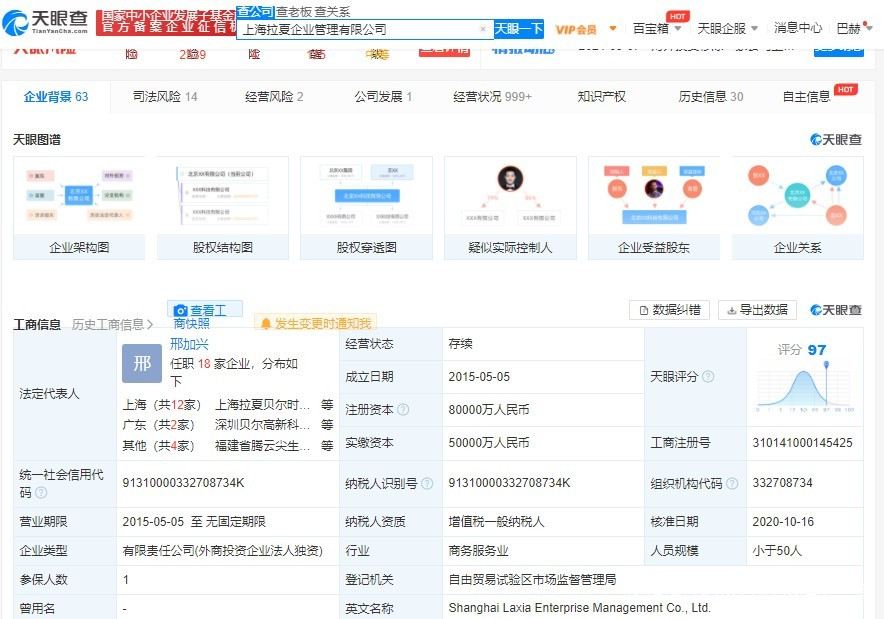Click the 核准日期 value 2020-10-16
The image size is (884, 619).
tap(783, 521)
